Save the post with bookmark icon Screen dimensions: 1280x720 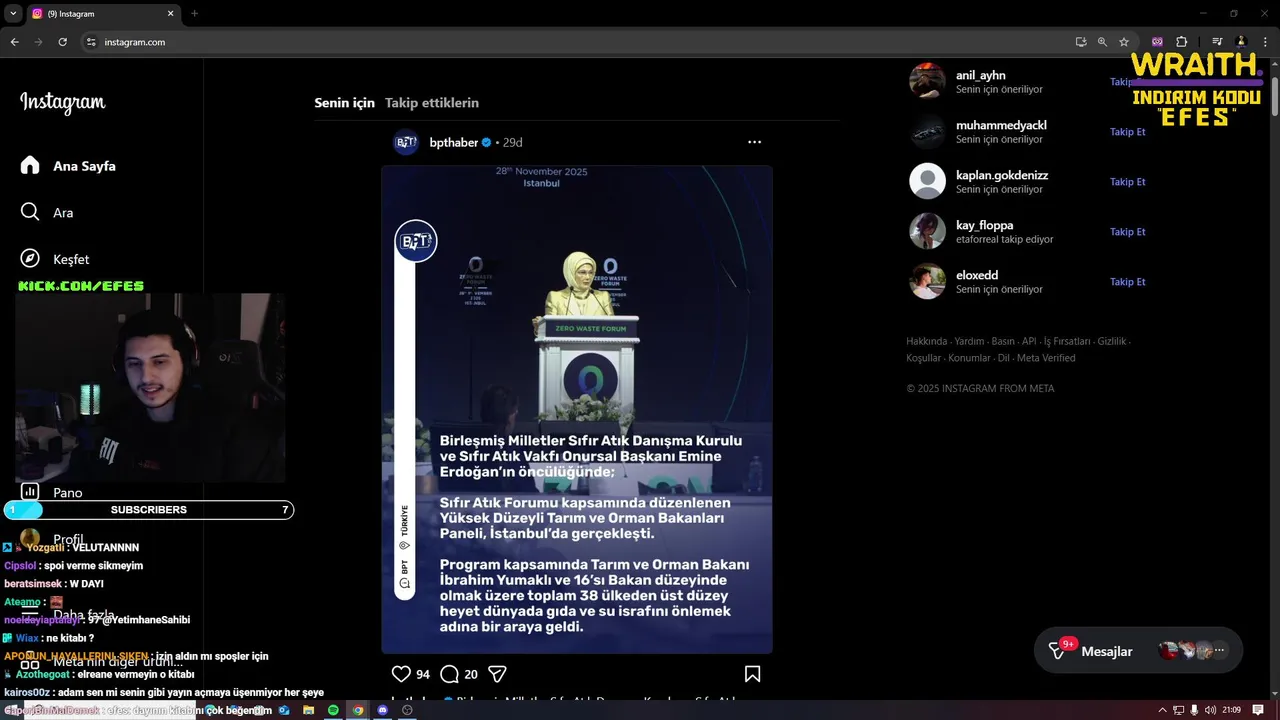coord(753,674)
